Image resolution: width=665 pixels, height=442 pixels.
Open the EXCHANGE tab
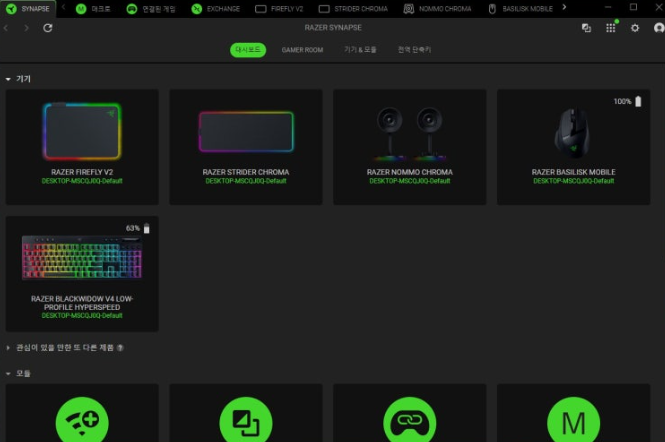[215, 8]
